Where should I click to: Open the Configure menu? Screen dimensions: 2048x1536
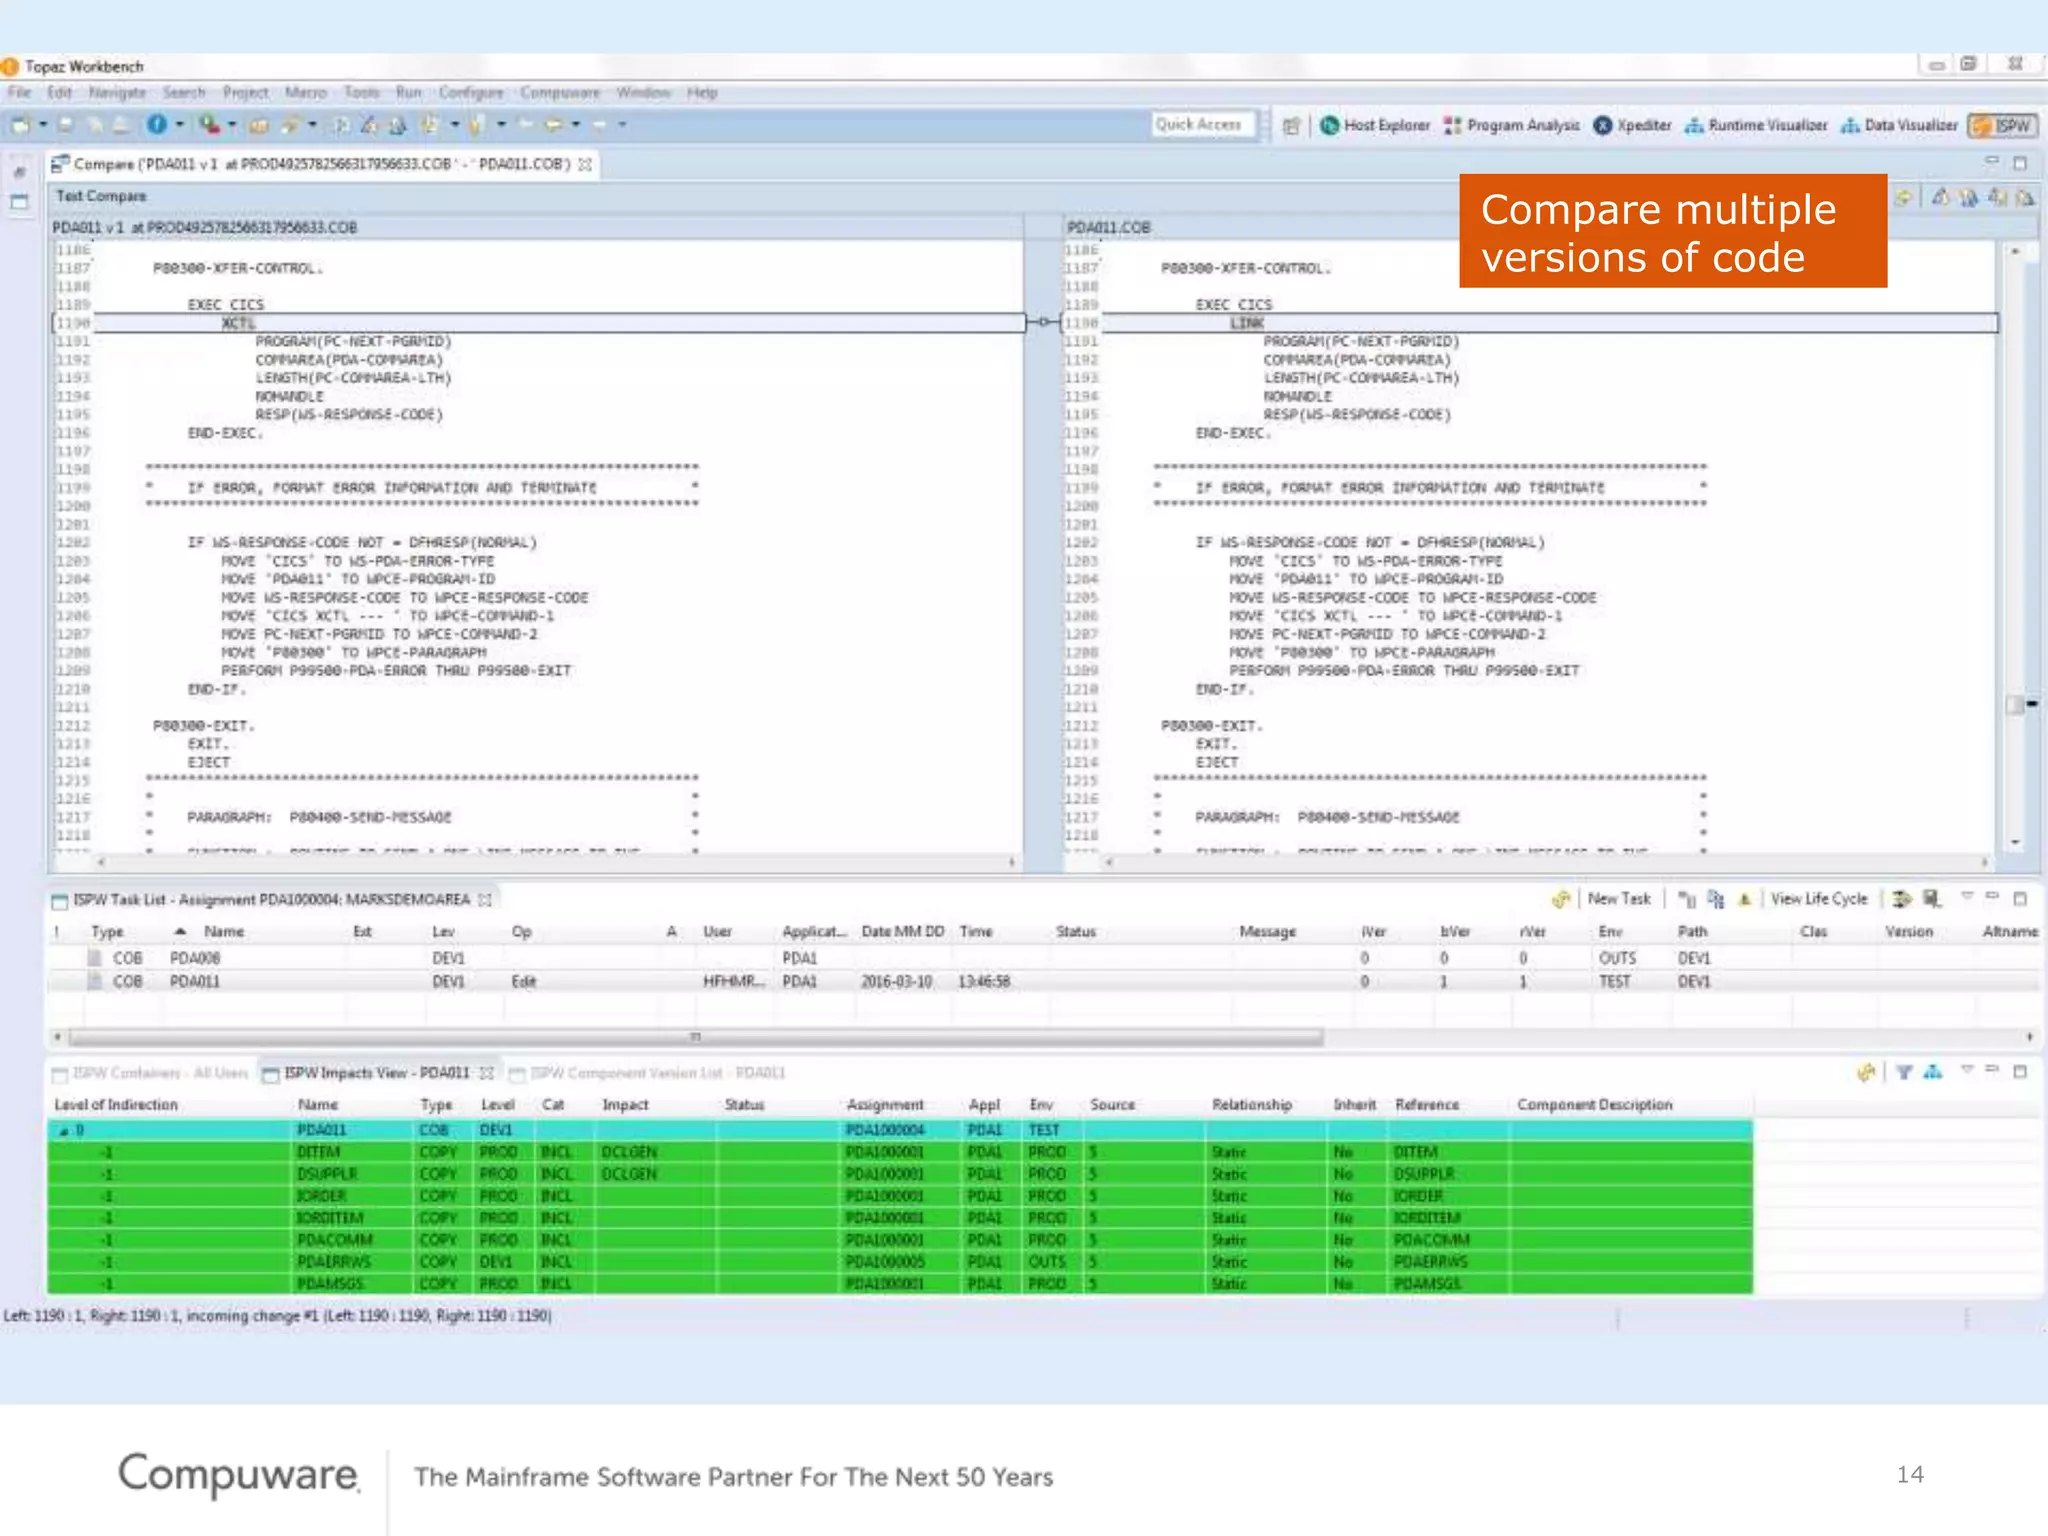[x=471, y=92]
